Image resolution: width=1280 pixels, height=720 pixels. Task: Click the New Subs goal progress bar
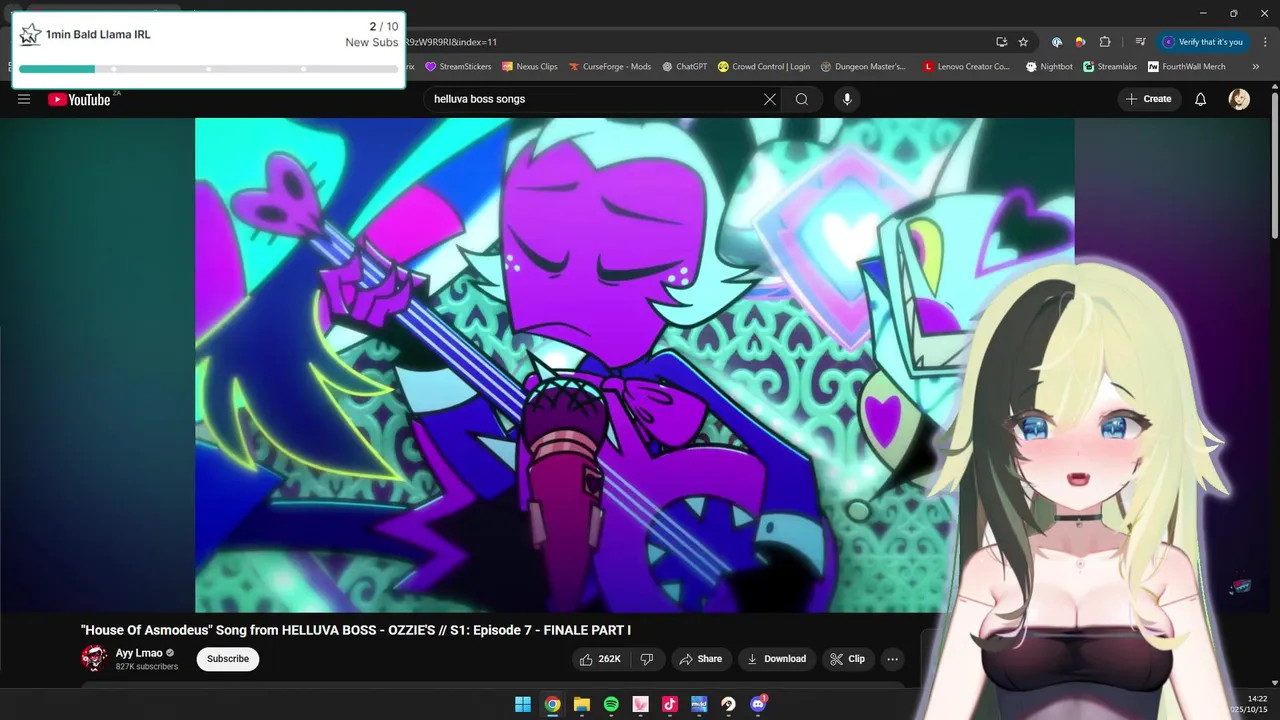[208, 69]
